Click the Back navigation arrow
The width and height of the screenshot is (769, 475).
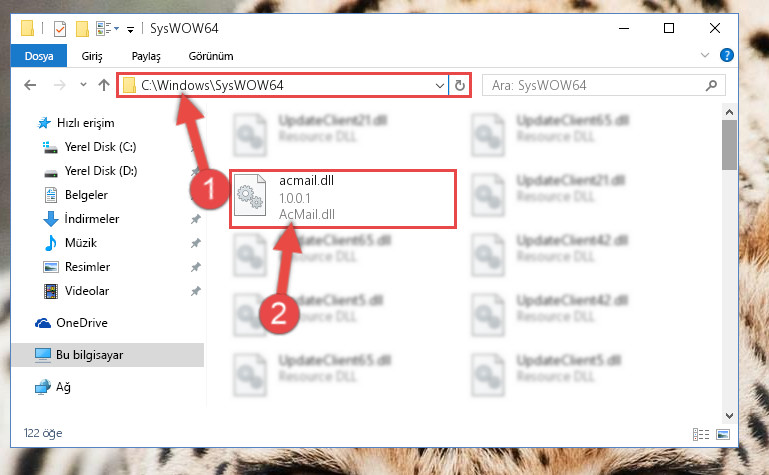click(30, 85)
